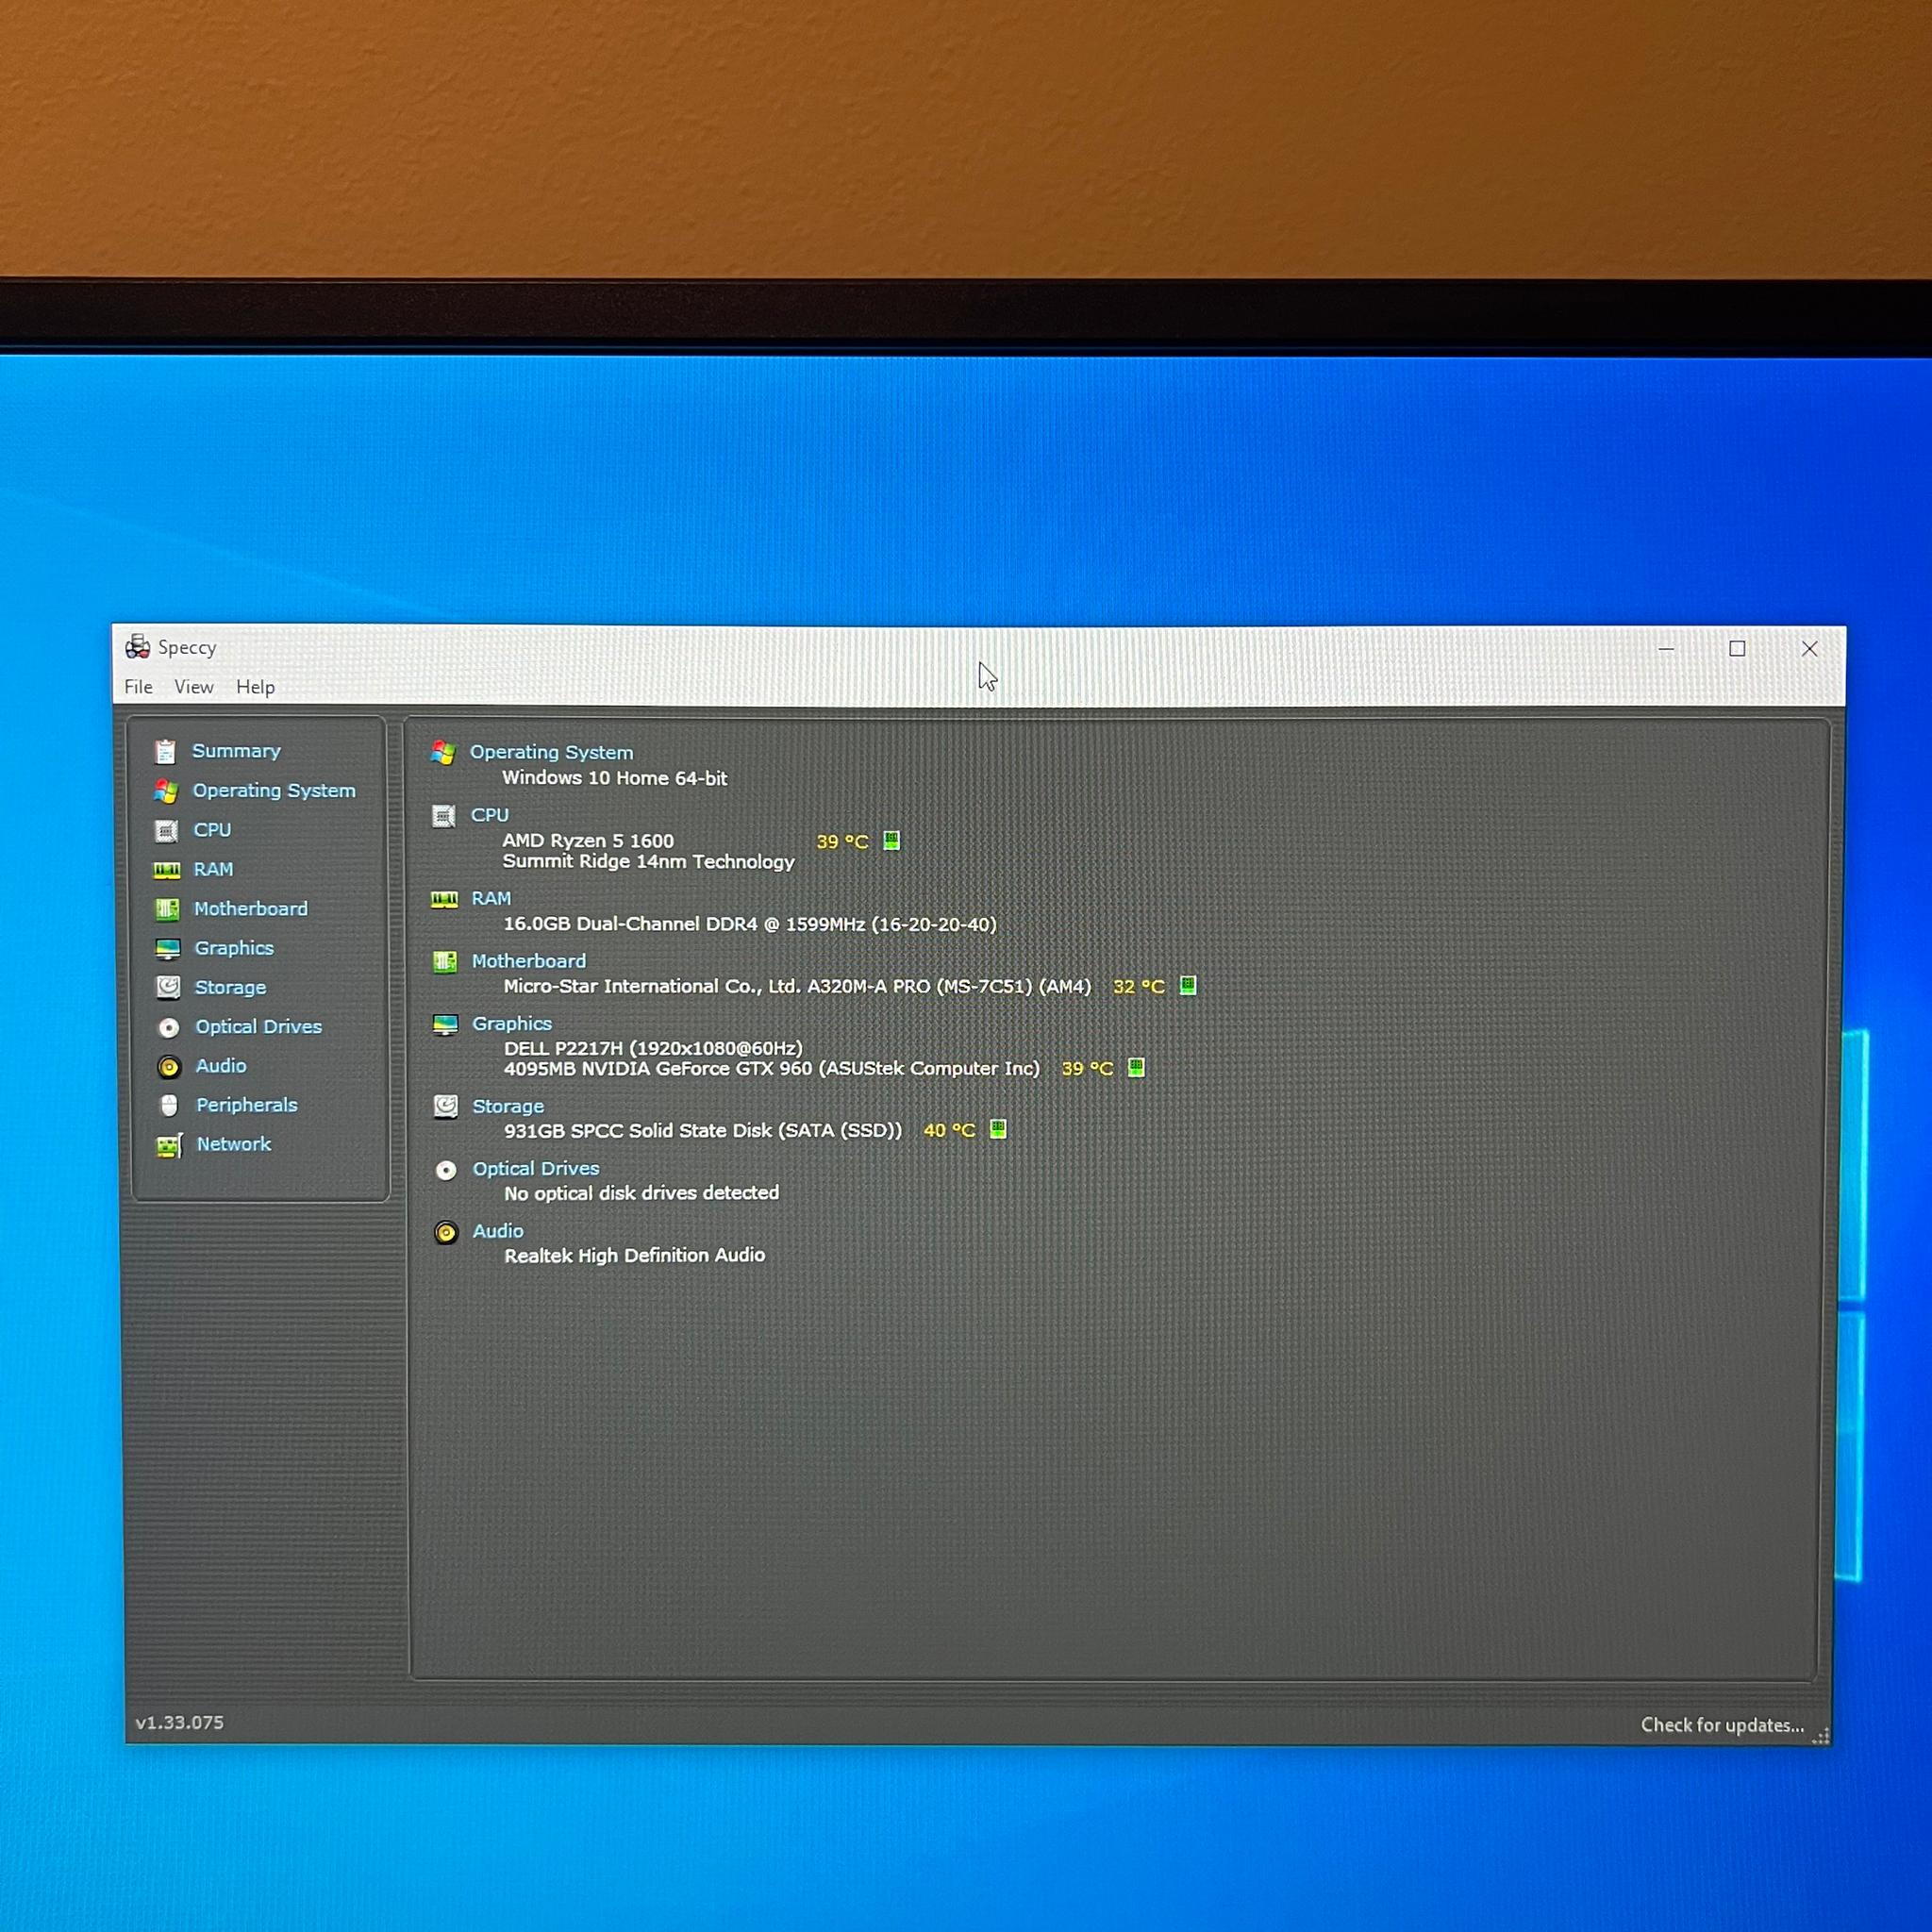The image size is (1932, 1932).
Task: Click the Audio speaker icon in summary panel
Action: click(446, 1232)
